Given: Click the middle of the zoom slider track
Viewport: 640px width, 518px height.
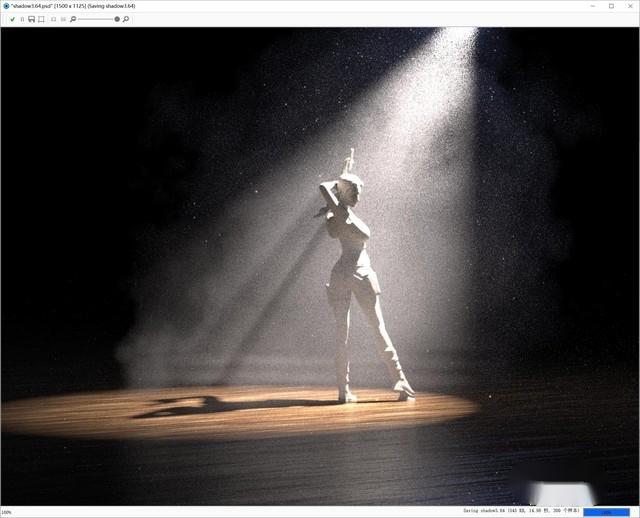Looking at the screenshot, I should (x=98, y=19).
